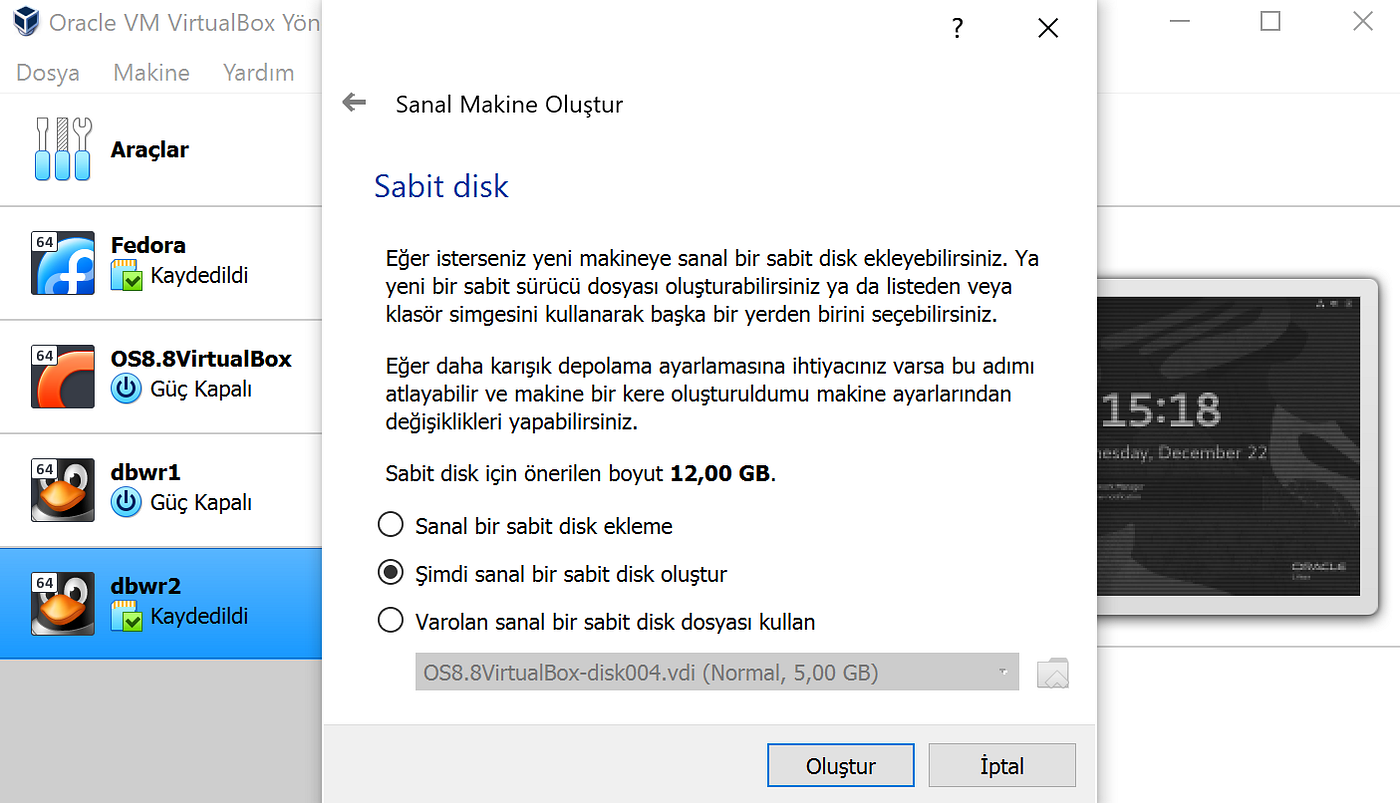Click the '12,00 GB' recommended size text
The height and width of the screenshot is (803, 1400).
point(720,473)
